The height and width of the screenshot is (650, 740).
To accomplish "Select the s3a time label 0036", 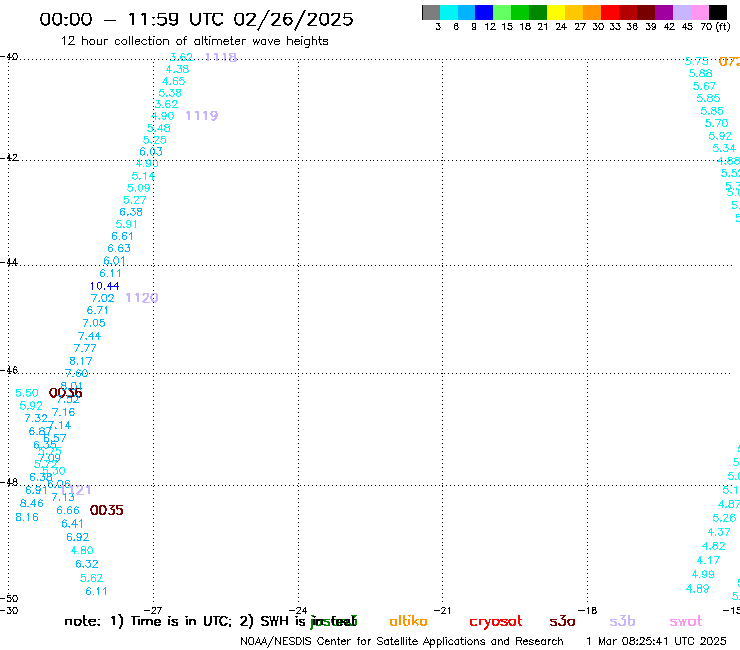I will point(66,393).
